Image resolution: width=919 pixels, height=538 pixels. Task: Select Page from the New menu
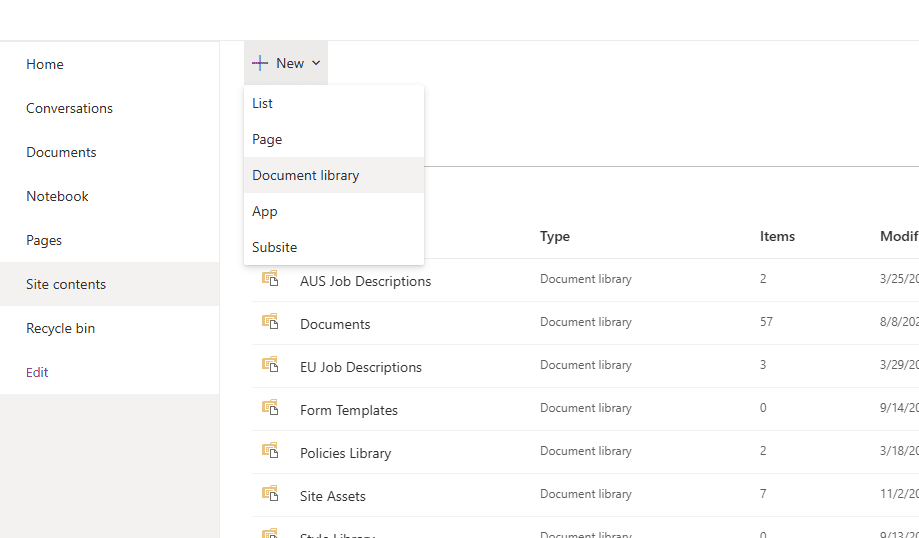click(x=267, y=139)
